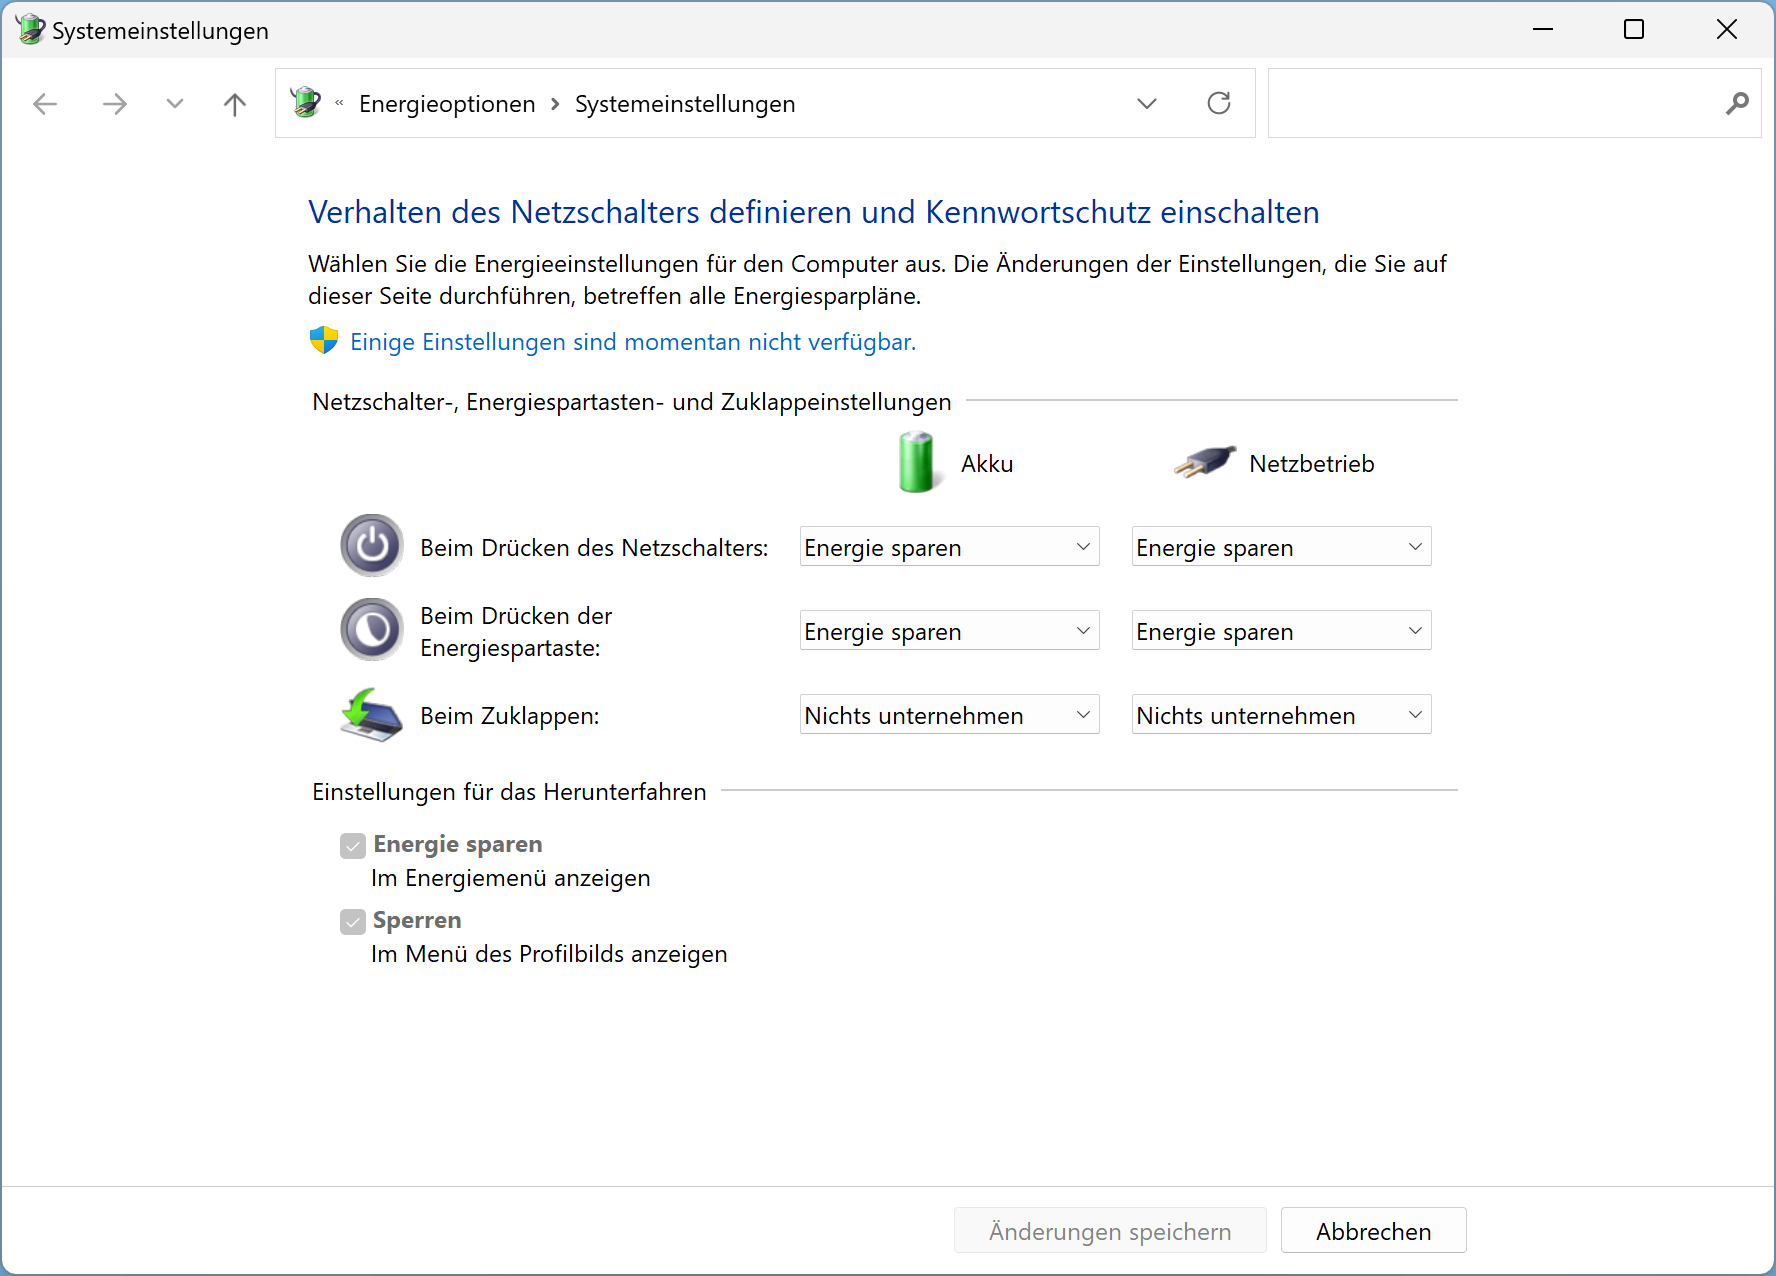Maximize the Systemeinstellungen window
The width and height of the screenshot is (1776, 1276).
click(1634, 29)
